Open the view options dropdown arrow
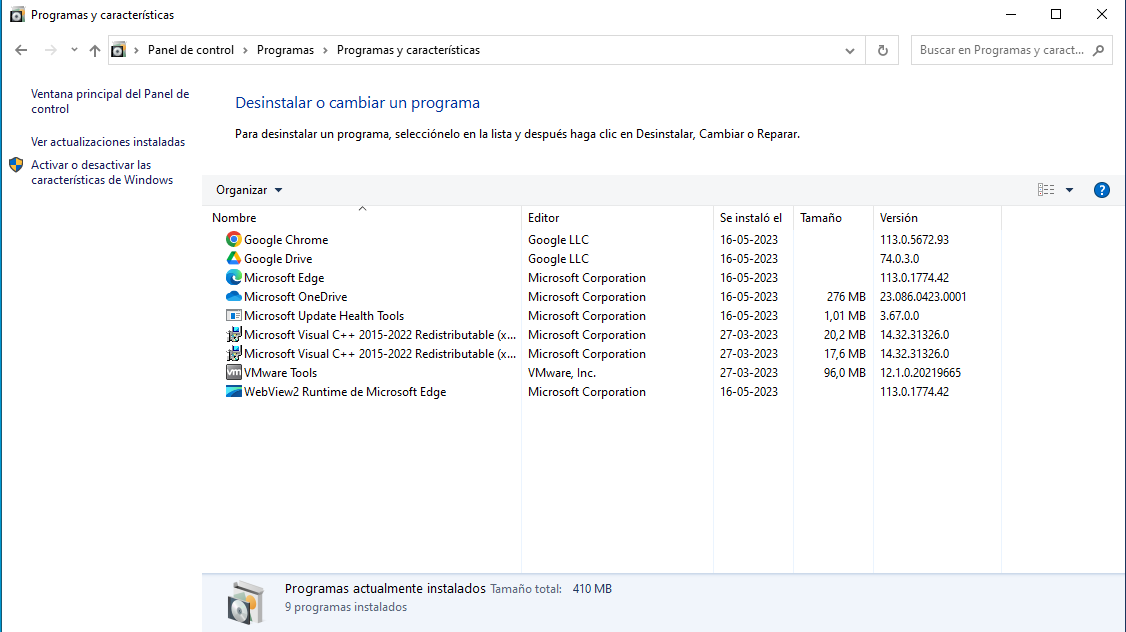Viewport: 1126px width, 632px height. pos(1069,190)
